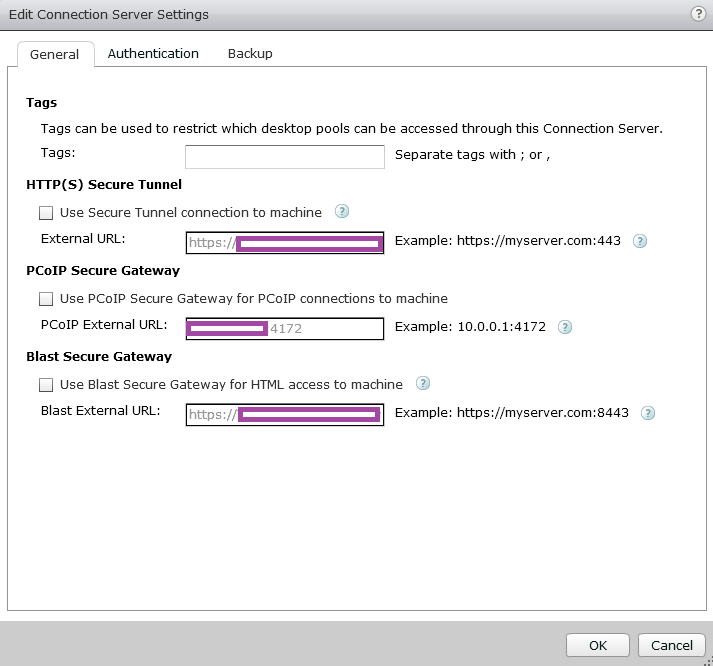
Task: Enable Use Secure Tunnel connection checkbox
Action: tap(46, 213)
